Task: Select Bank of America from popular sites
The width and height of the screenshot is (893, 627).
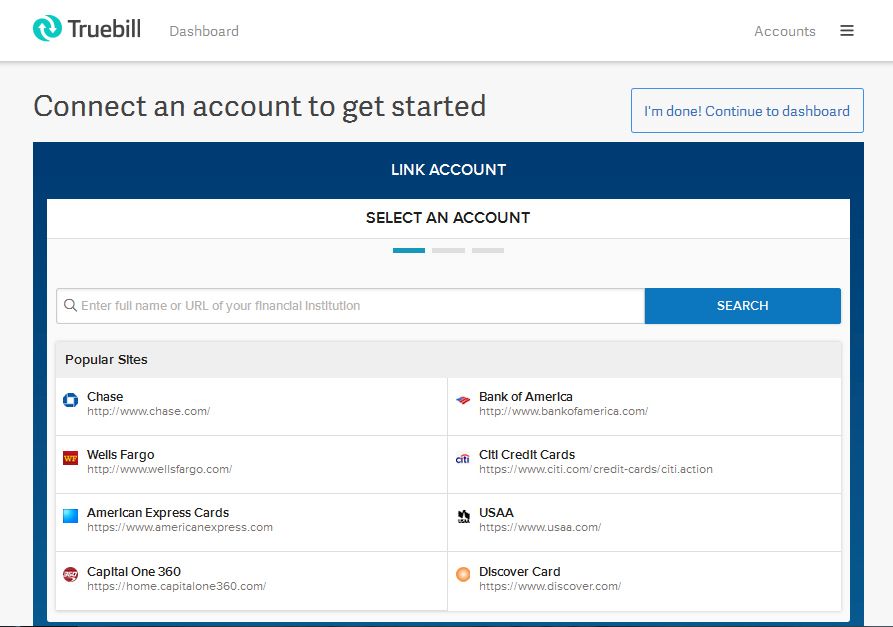Action: (x=526, y=396)
